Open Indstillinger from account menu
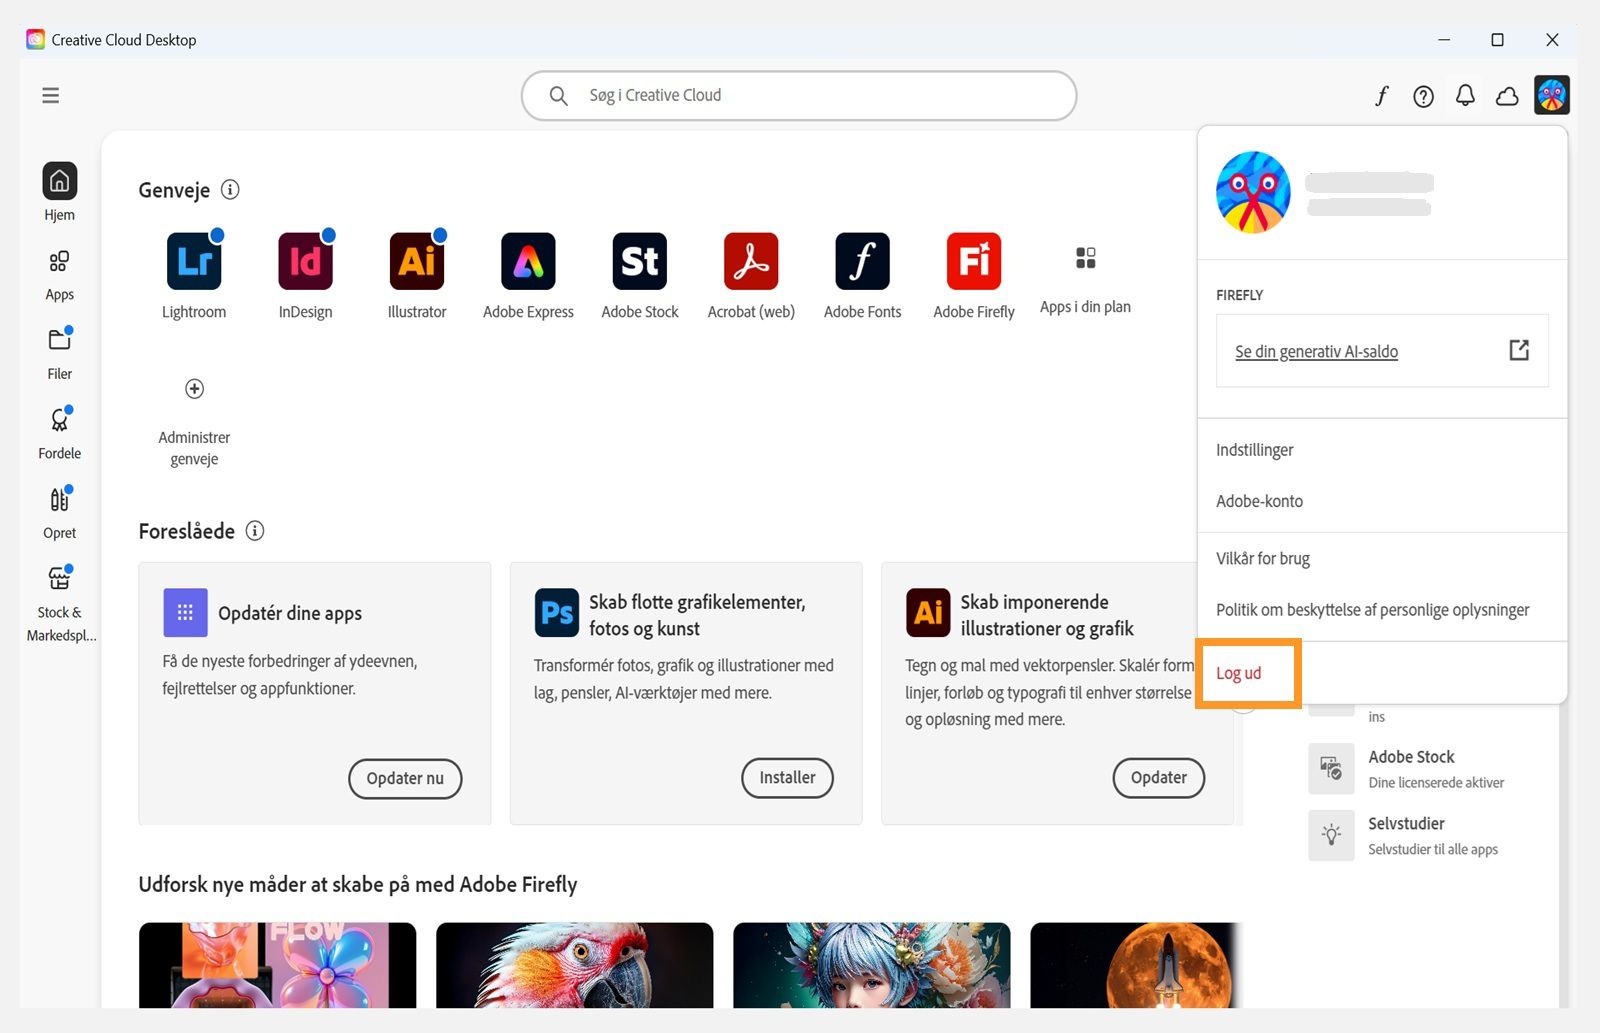Image resolution: width=1600 pixels, height=1033 pixels. click(x=1255, y=450)
